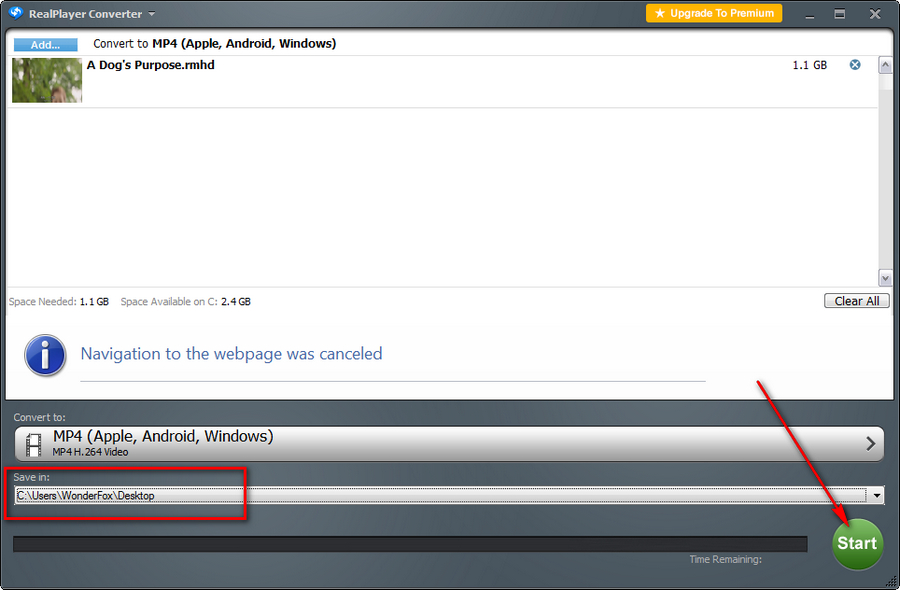Click the file list scrollbar up arrow
The height and width of the screenshot is (590, 900).
click(885, 65)
